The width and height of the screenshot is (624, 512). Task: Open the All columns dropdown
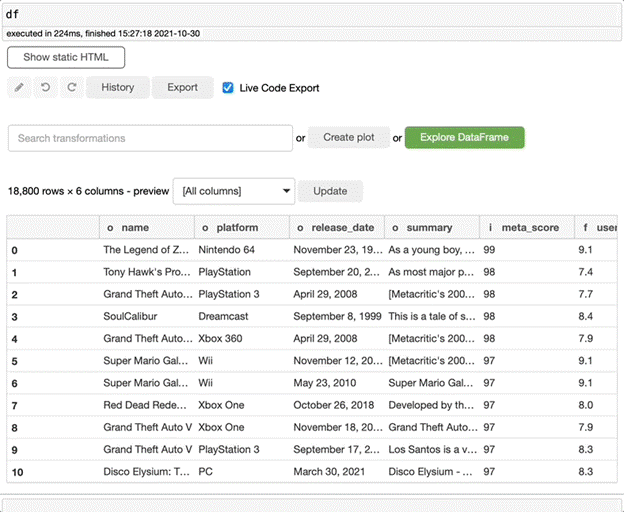tap(234, 191)
